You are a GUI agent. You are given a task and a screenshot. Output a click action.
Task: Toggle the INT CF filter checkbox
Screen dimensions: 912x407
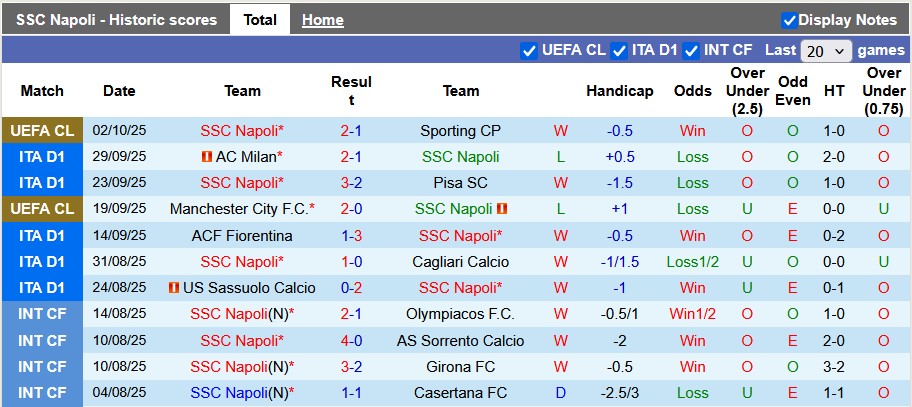coord(689,50)
